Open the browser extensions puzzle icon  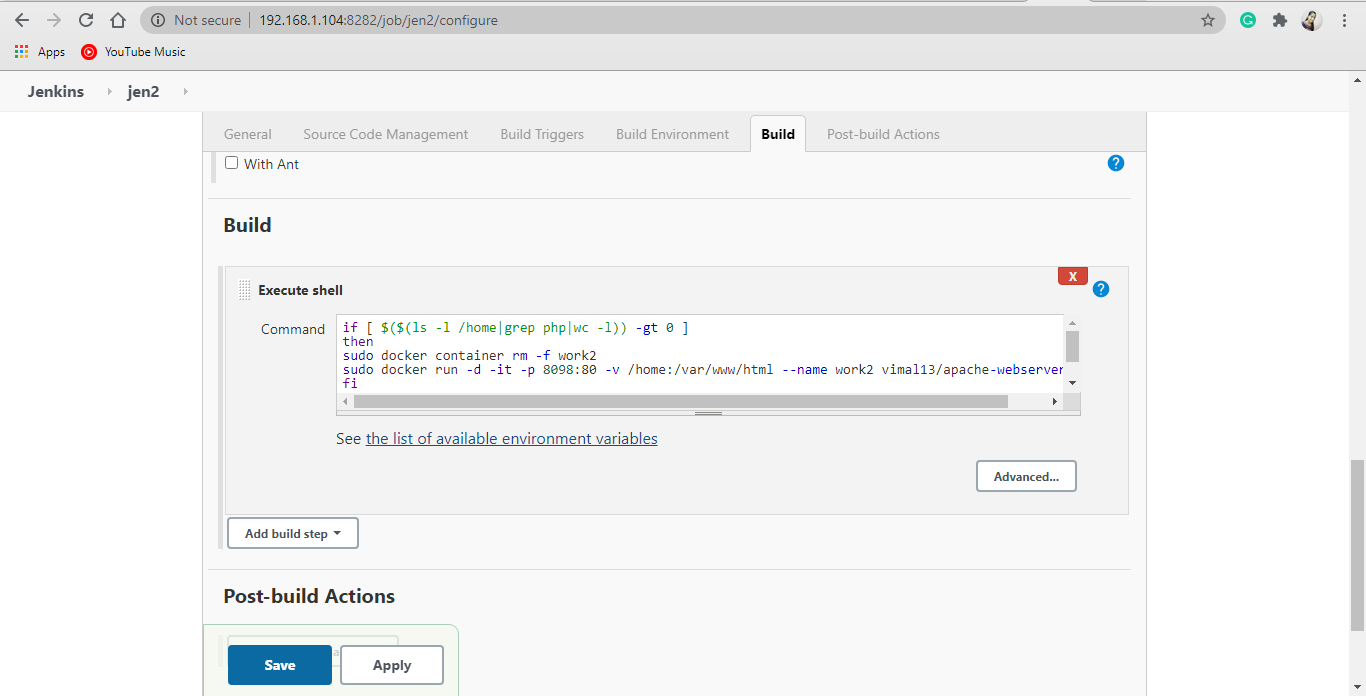[x=1279, y=19]
